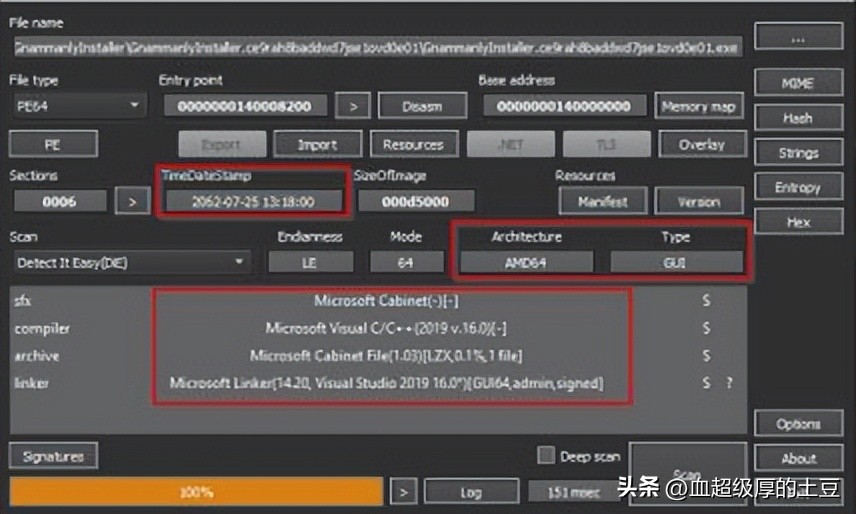Click the S link on the linker row
856x514 pixels.
click(706, 383)
